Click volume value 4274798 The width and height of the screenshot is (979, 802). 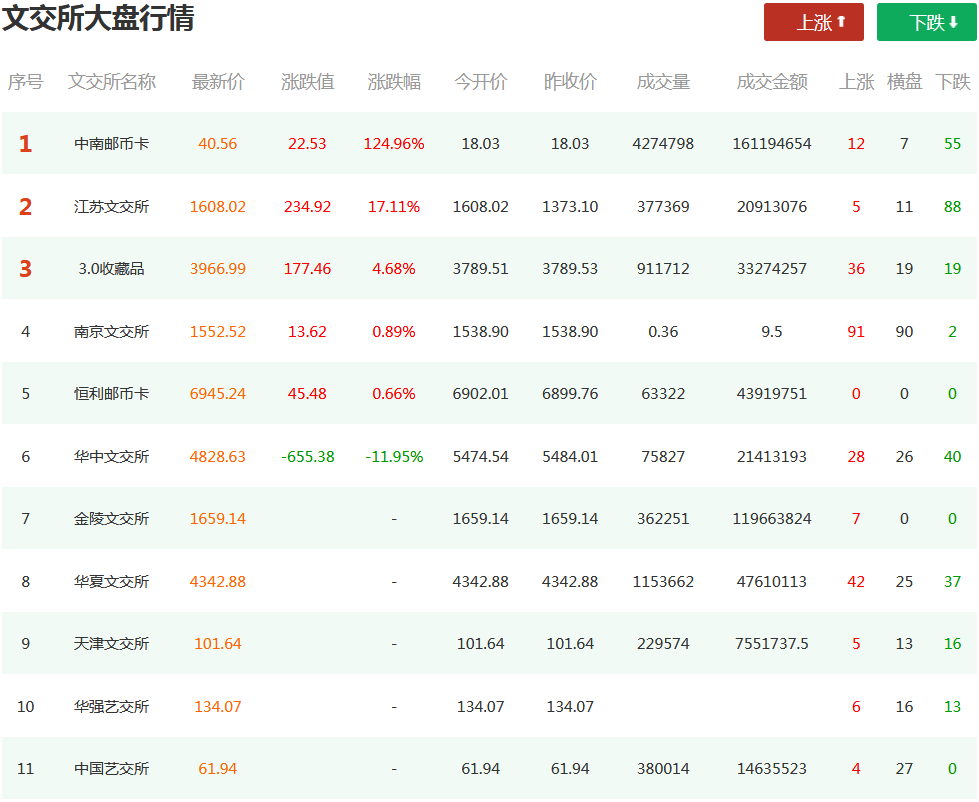point(663,144)
